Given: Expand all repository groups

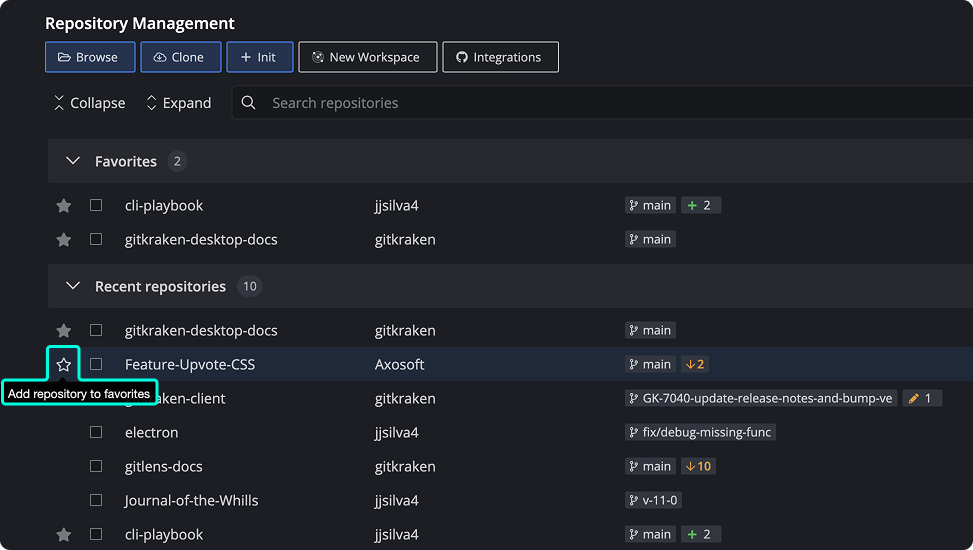Looking at the screenshot, I should click(178, 103).
